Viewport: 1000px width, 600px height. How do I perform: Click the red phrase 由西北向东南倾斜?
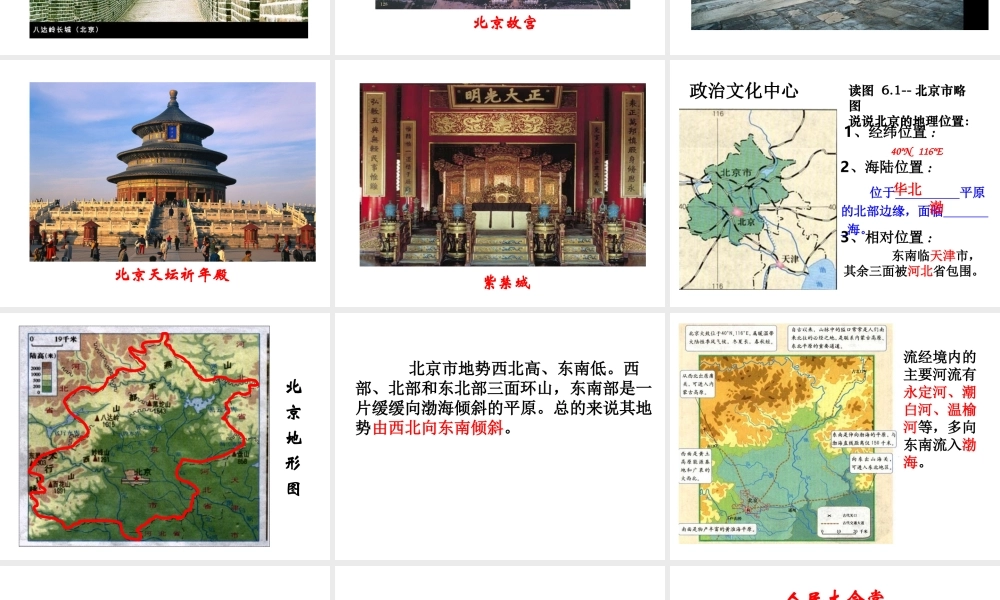438,428
